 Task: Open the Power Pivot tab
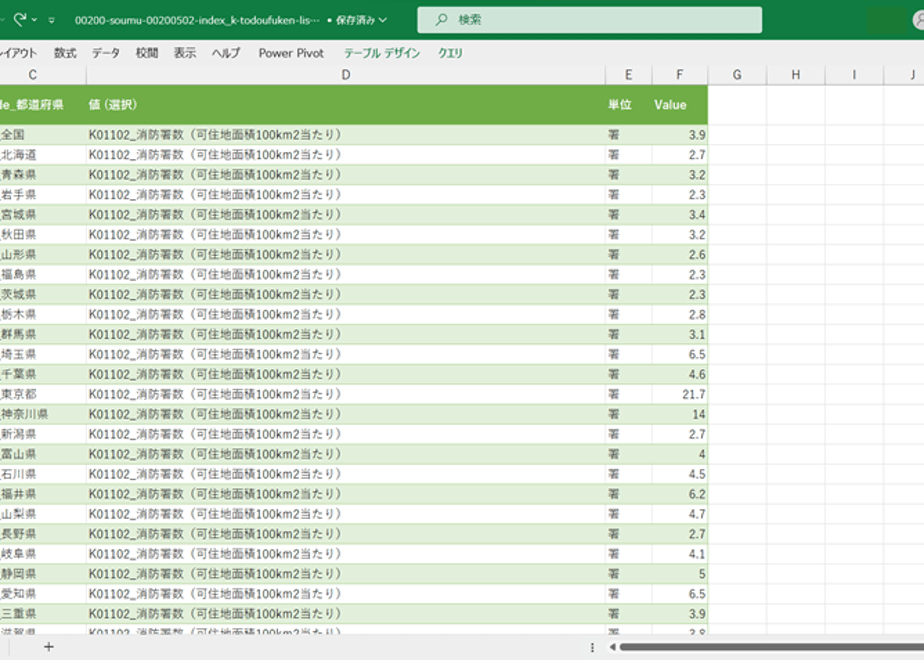[291, 53]
